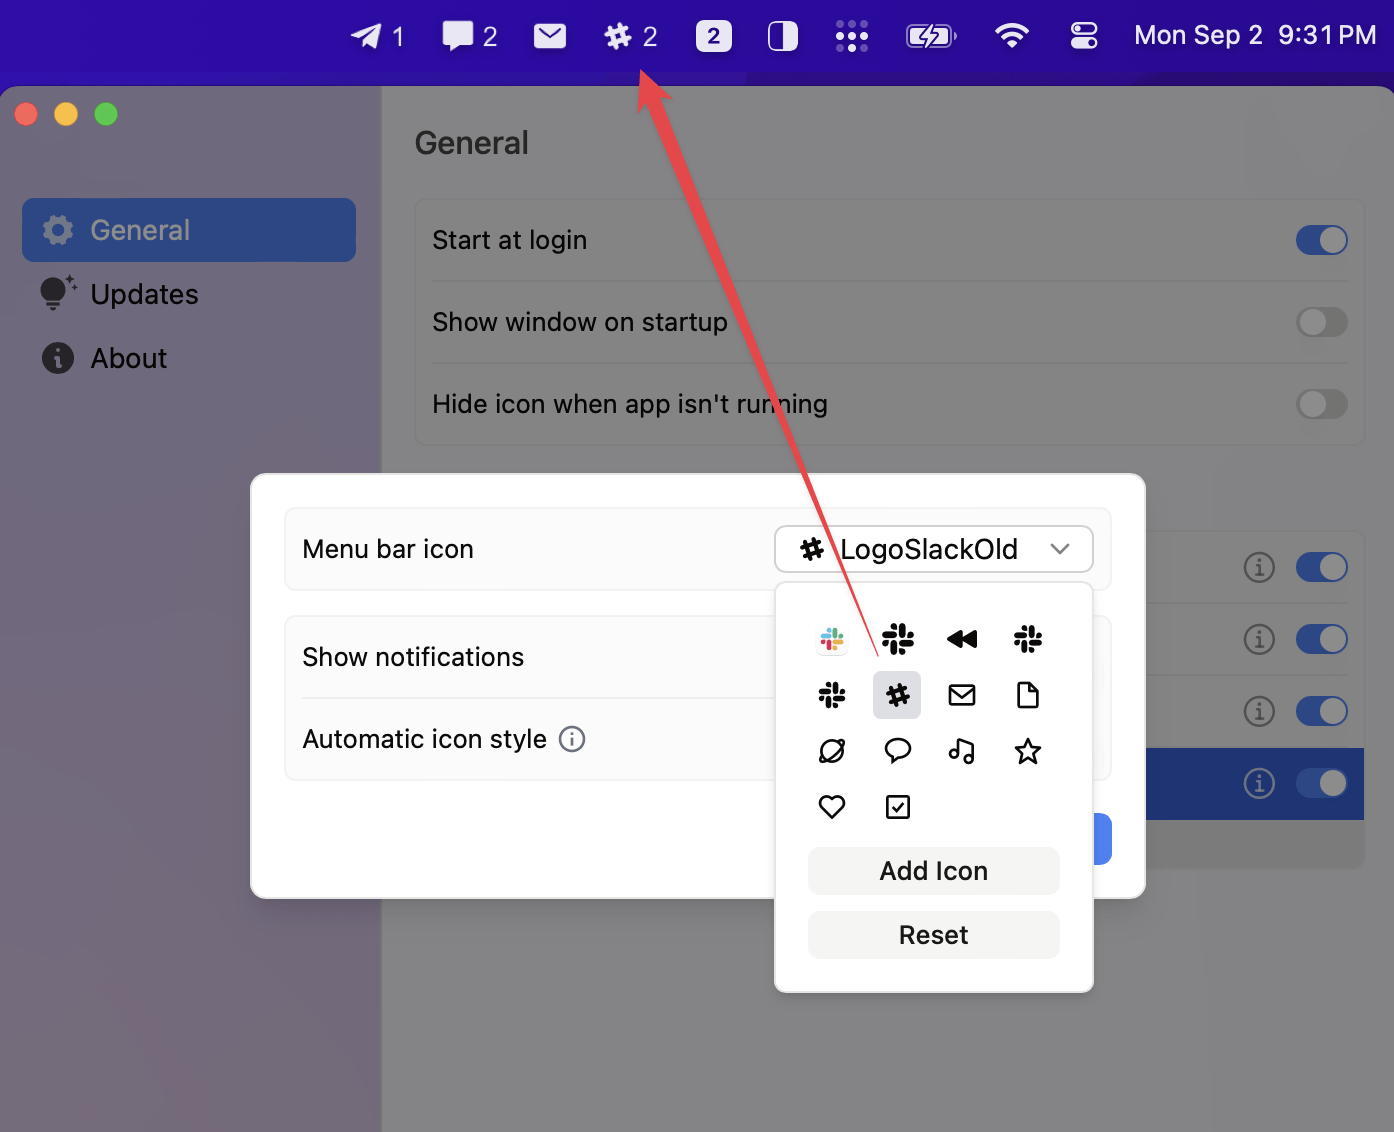
Task: Select the colored Slack logo icon
Action: [x=832, y=639]
